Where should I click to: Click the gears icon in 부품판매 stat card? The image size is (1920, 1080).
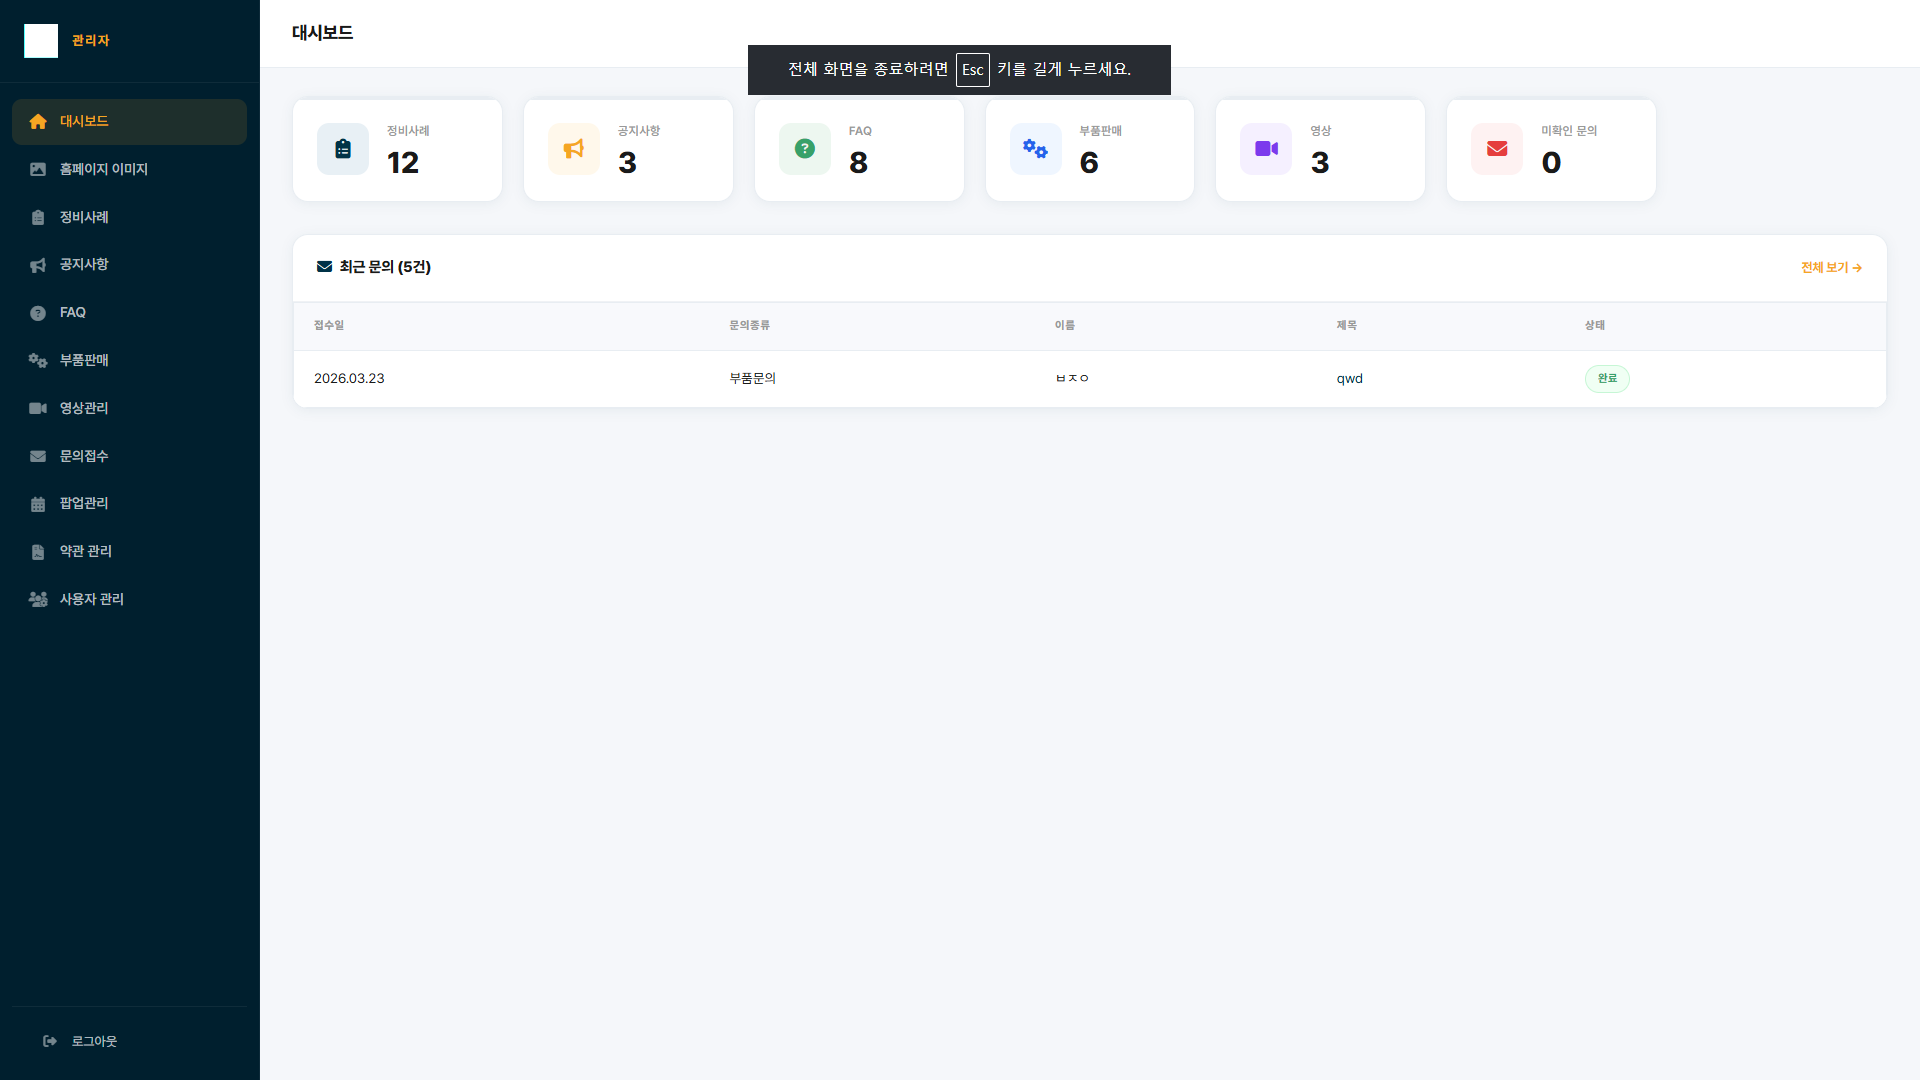coord(1035,149)
